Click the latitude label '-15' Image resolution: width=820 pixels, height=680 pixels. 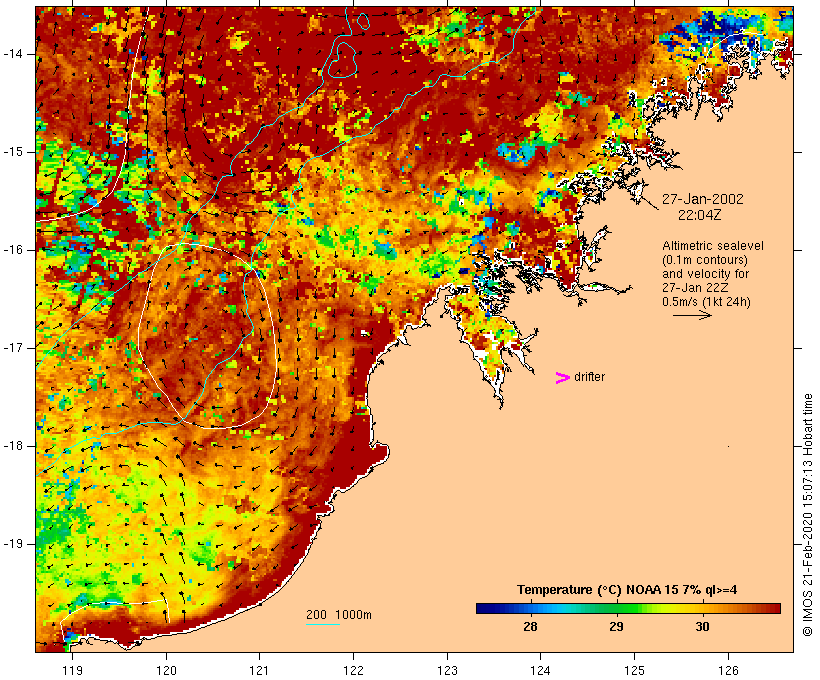coord(13,152)
